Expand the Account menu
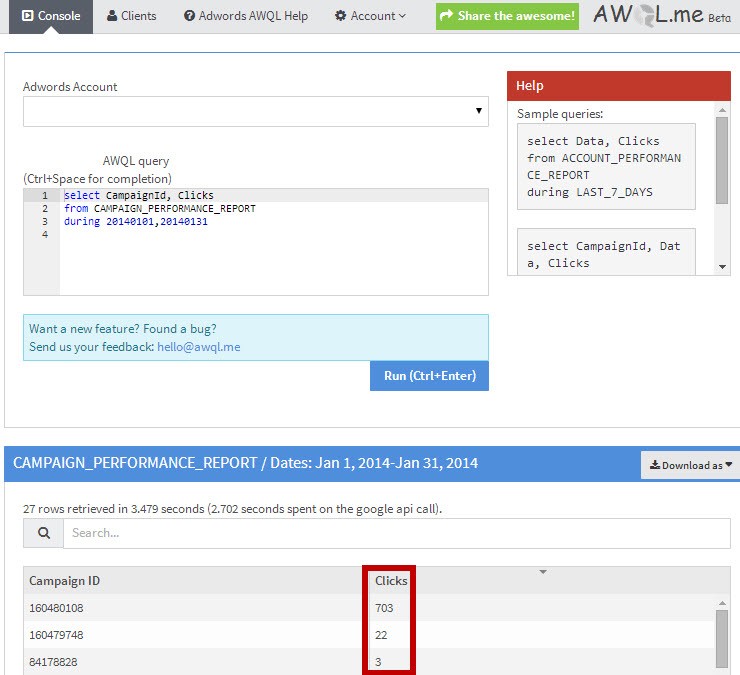Image resolution: width=740 pixels, height=675 pixels. point(370,16)
